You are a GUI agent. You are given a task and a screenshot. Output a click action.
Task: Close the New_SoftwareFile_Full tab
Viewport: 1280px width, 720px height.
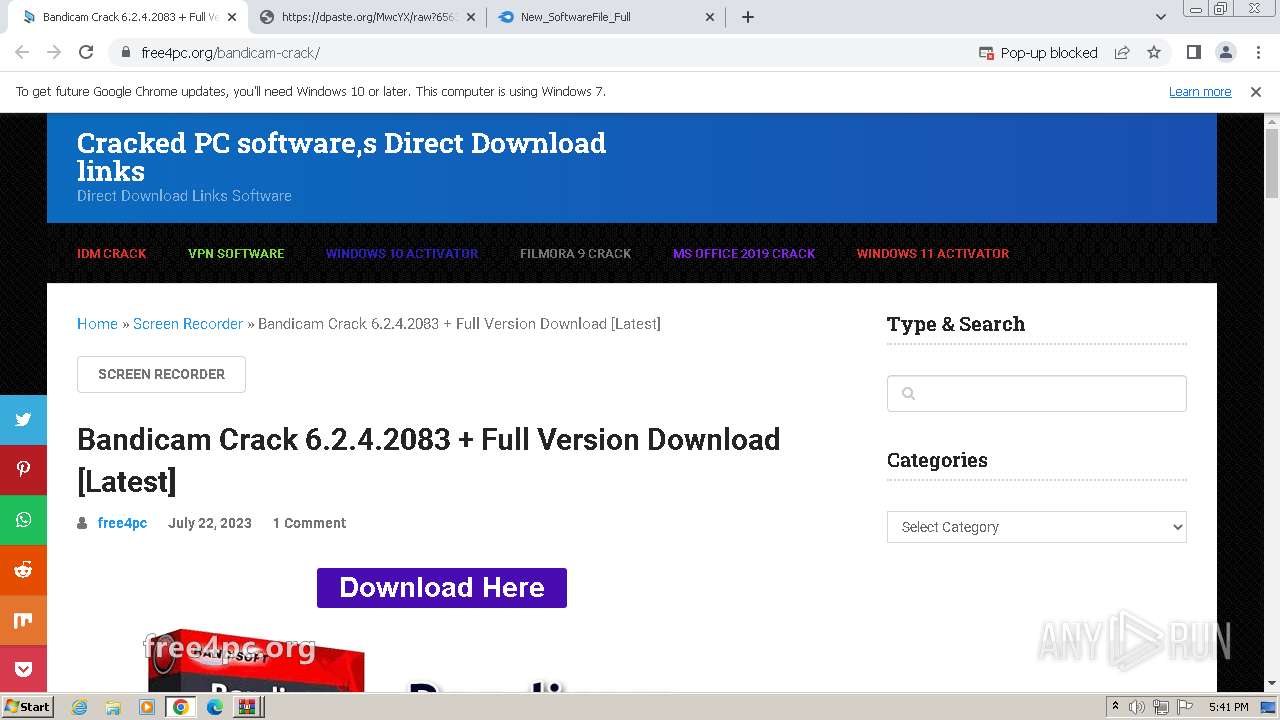click(710, 17)
